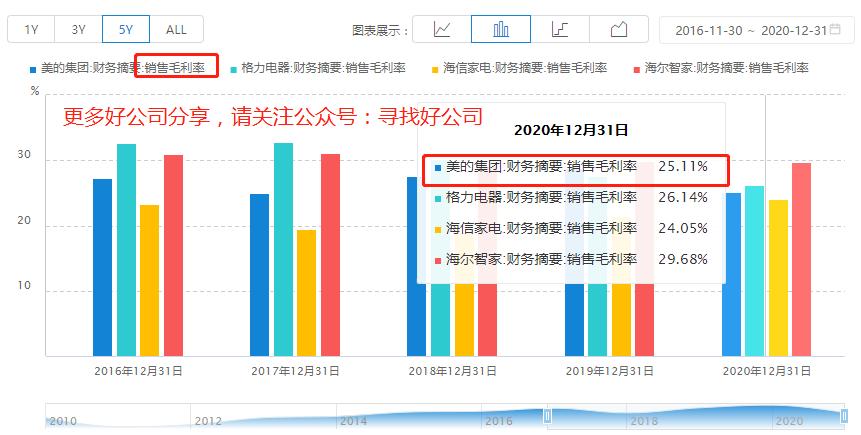This screenshot has width=861, height=435.
Task: Click the teal 格力电器 bar for 2020
Action: click(x=754, y=271)
